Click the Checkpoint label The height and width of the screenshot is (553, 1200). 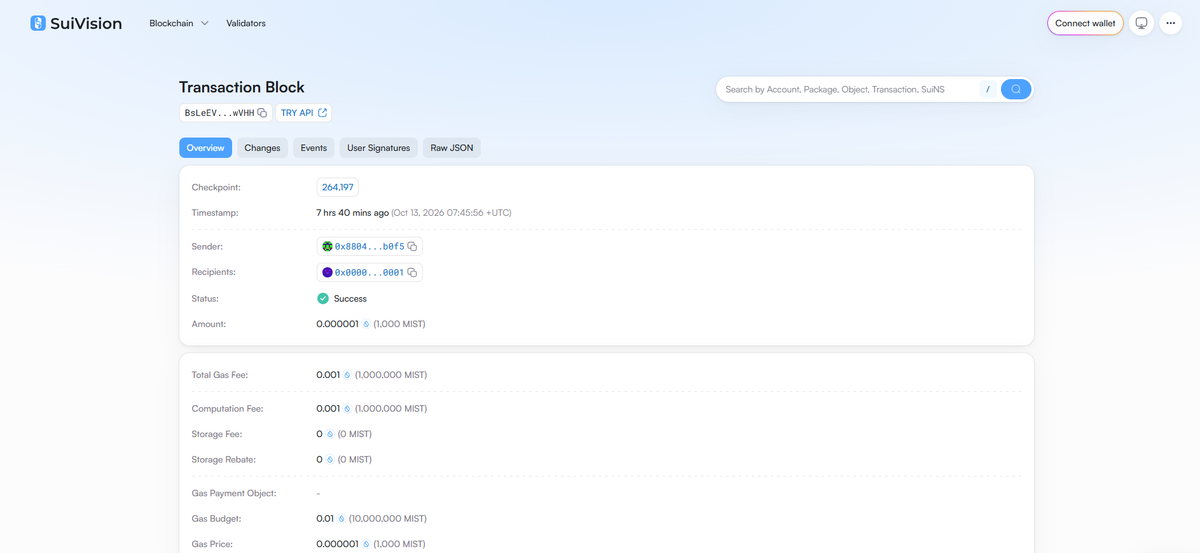(216, 187)
